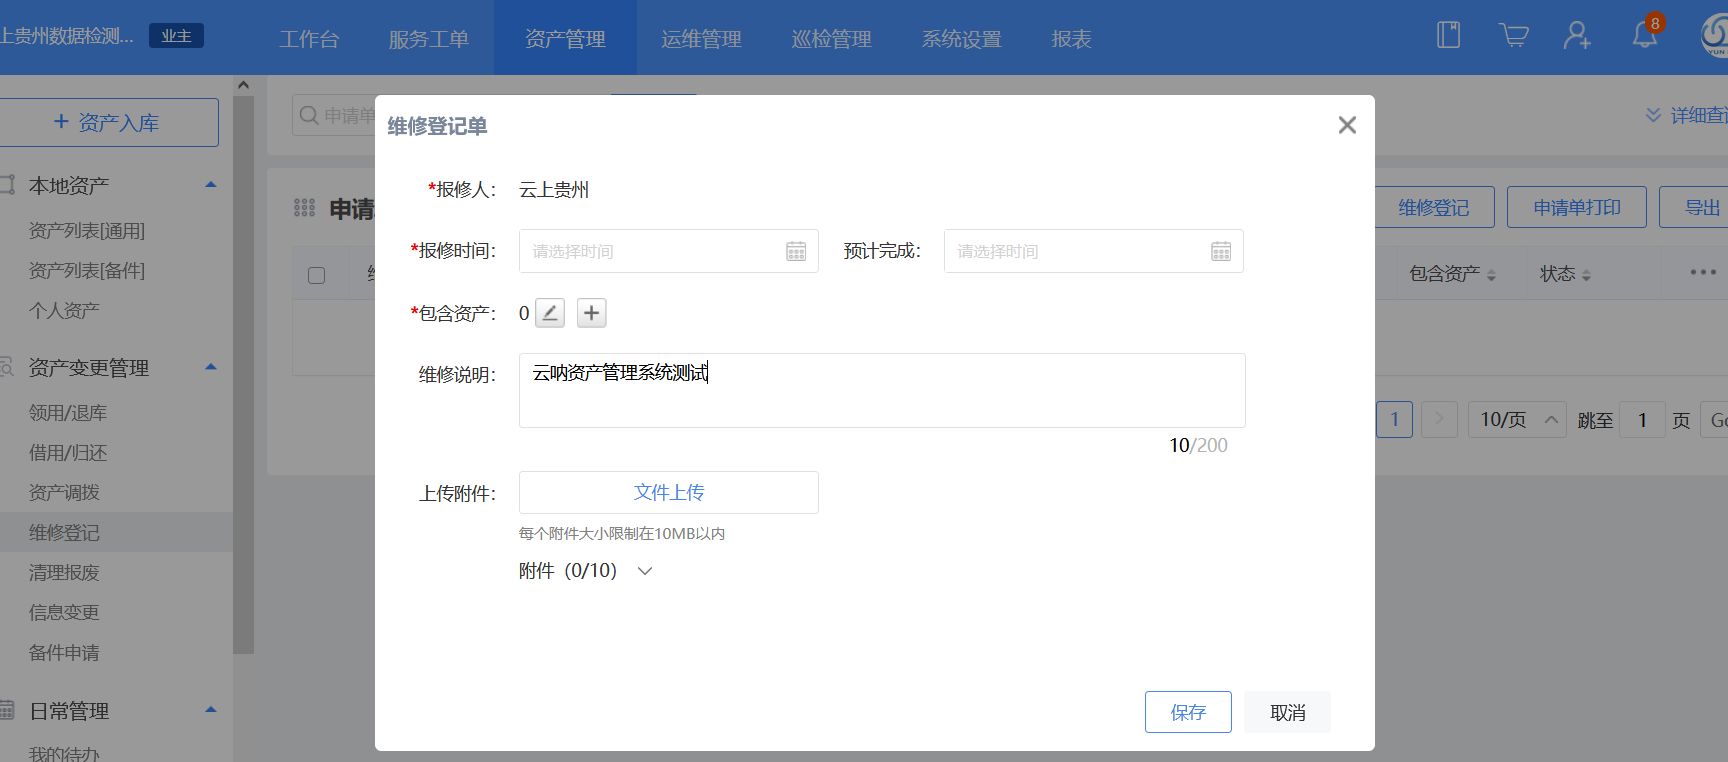Sort by 状态 column arrows
Viewport: 1728px width, 762px height.
pyautogui.click(x=1586, y=275)
